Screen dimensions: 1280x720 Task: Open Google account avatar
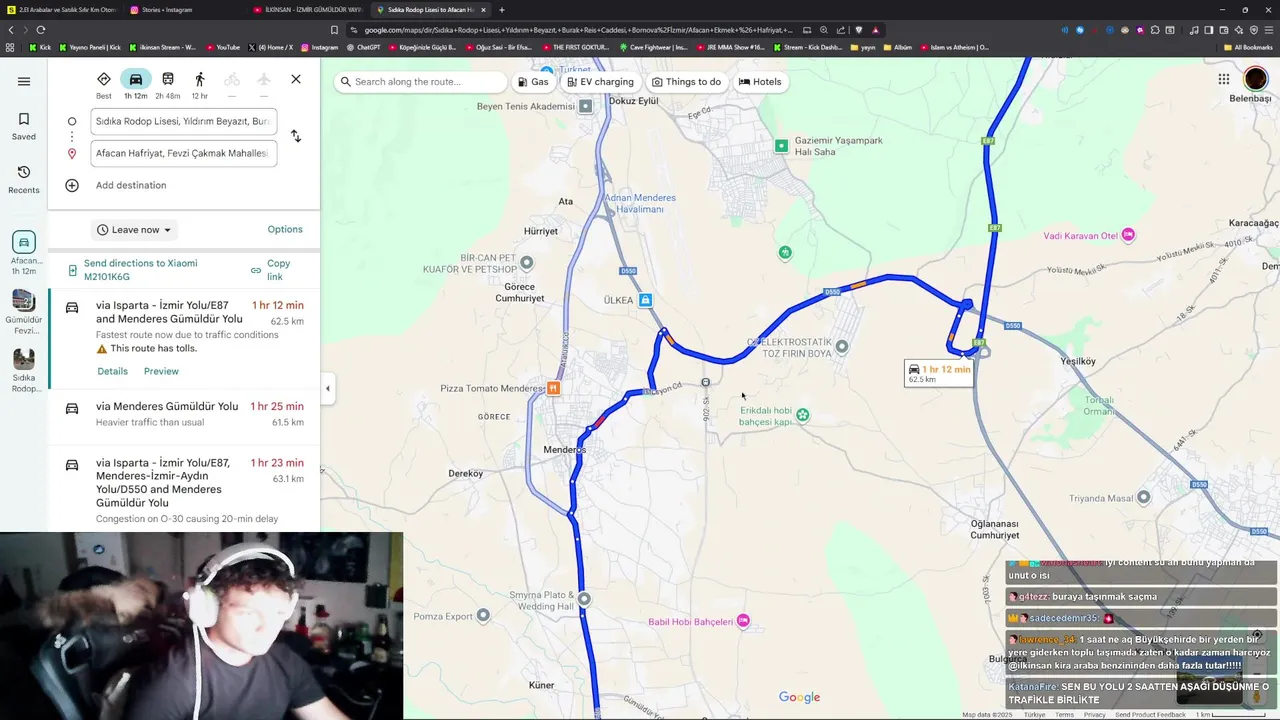click(x=1255, y=79)
